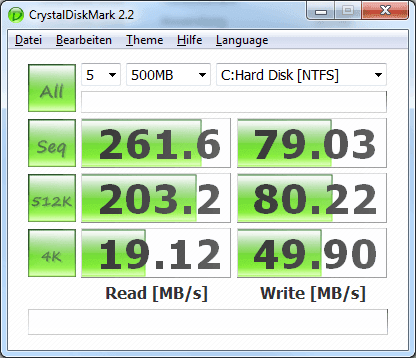Click the comment field at the bottom
Screen dimensions: 416x360
click(x=208, y=322)
